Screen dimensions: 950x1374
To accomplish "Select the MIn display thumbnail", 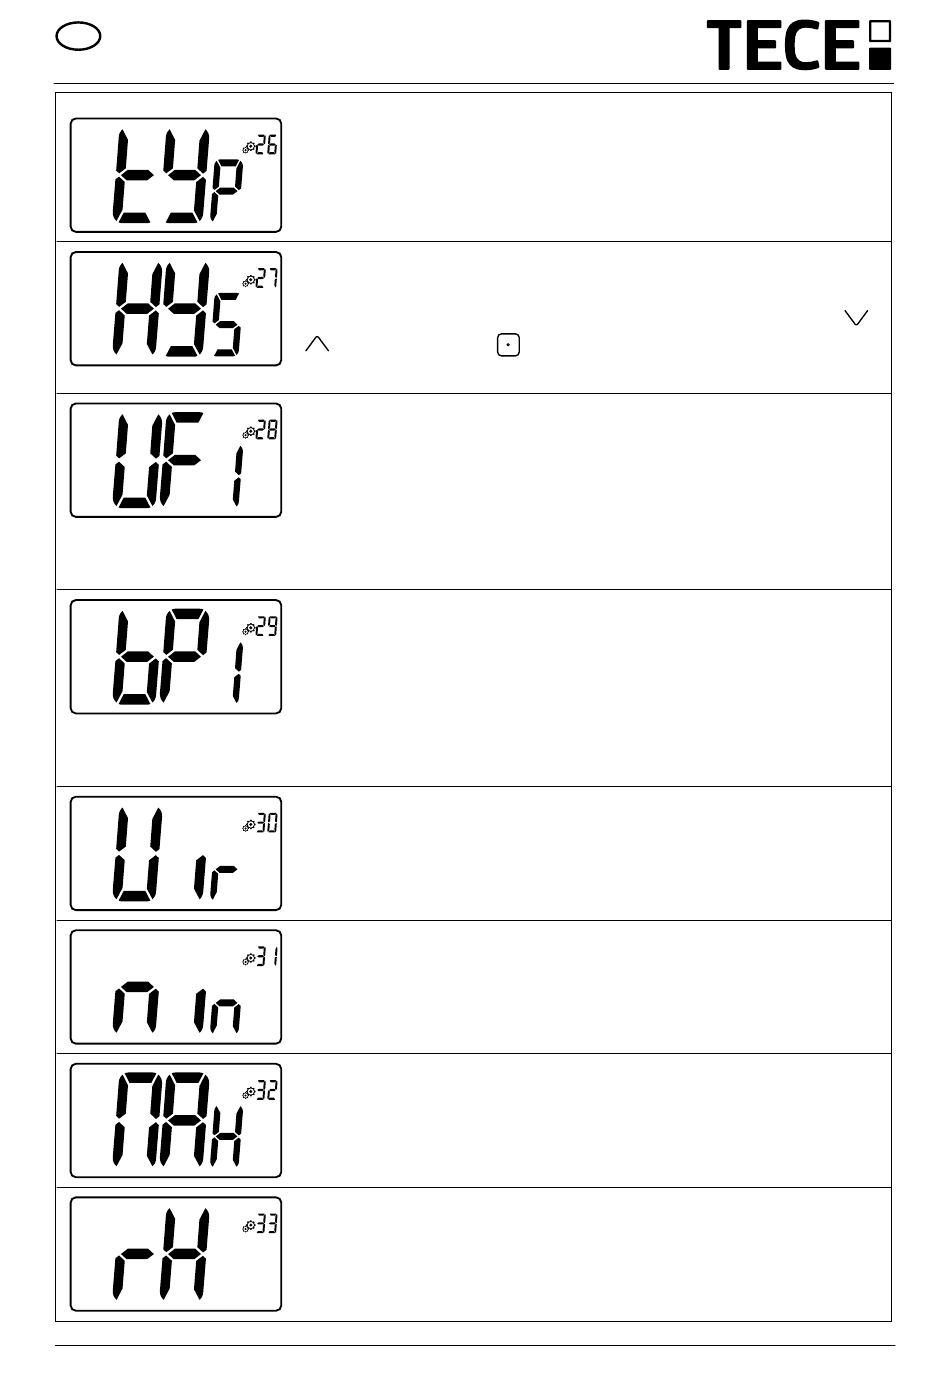I will 176,987.
